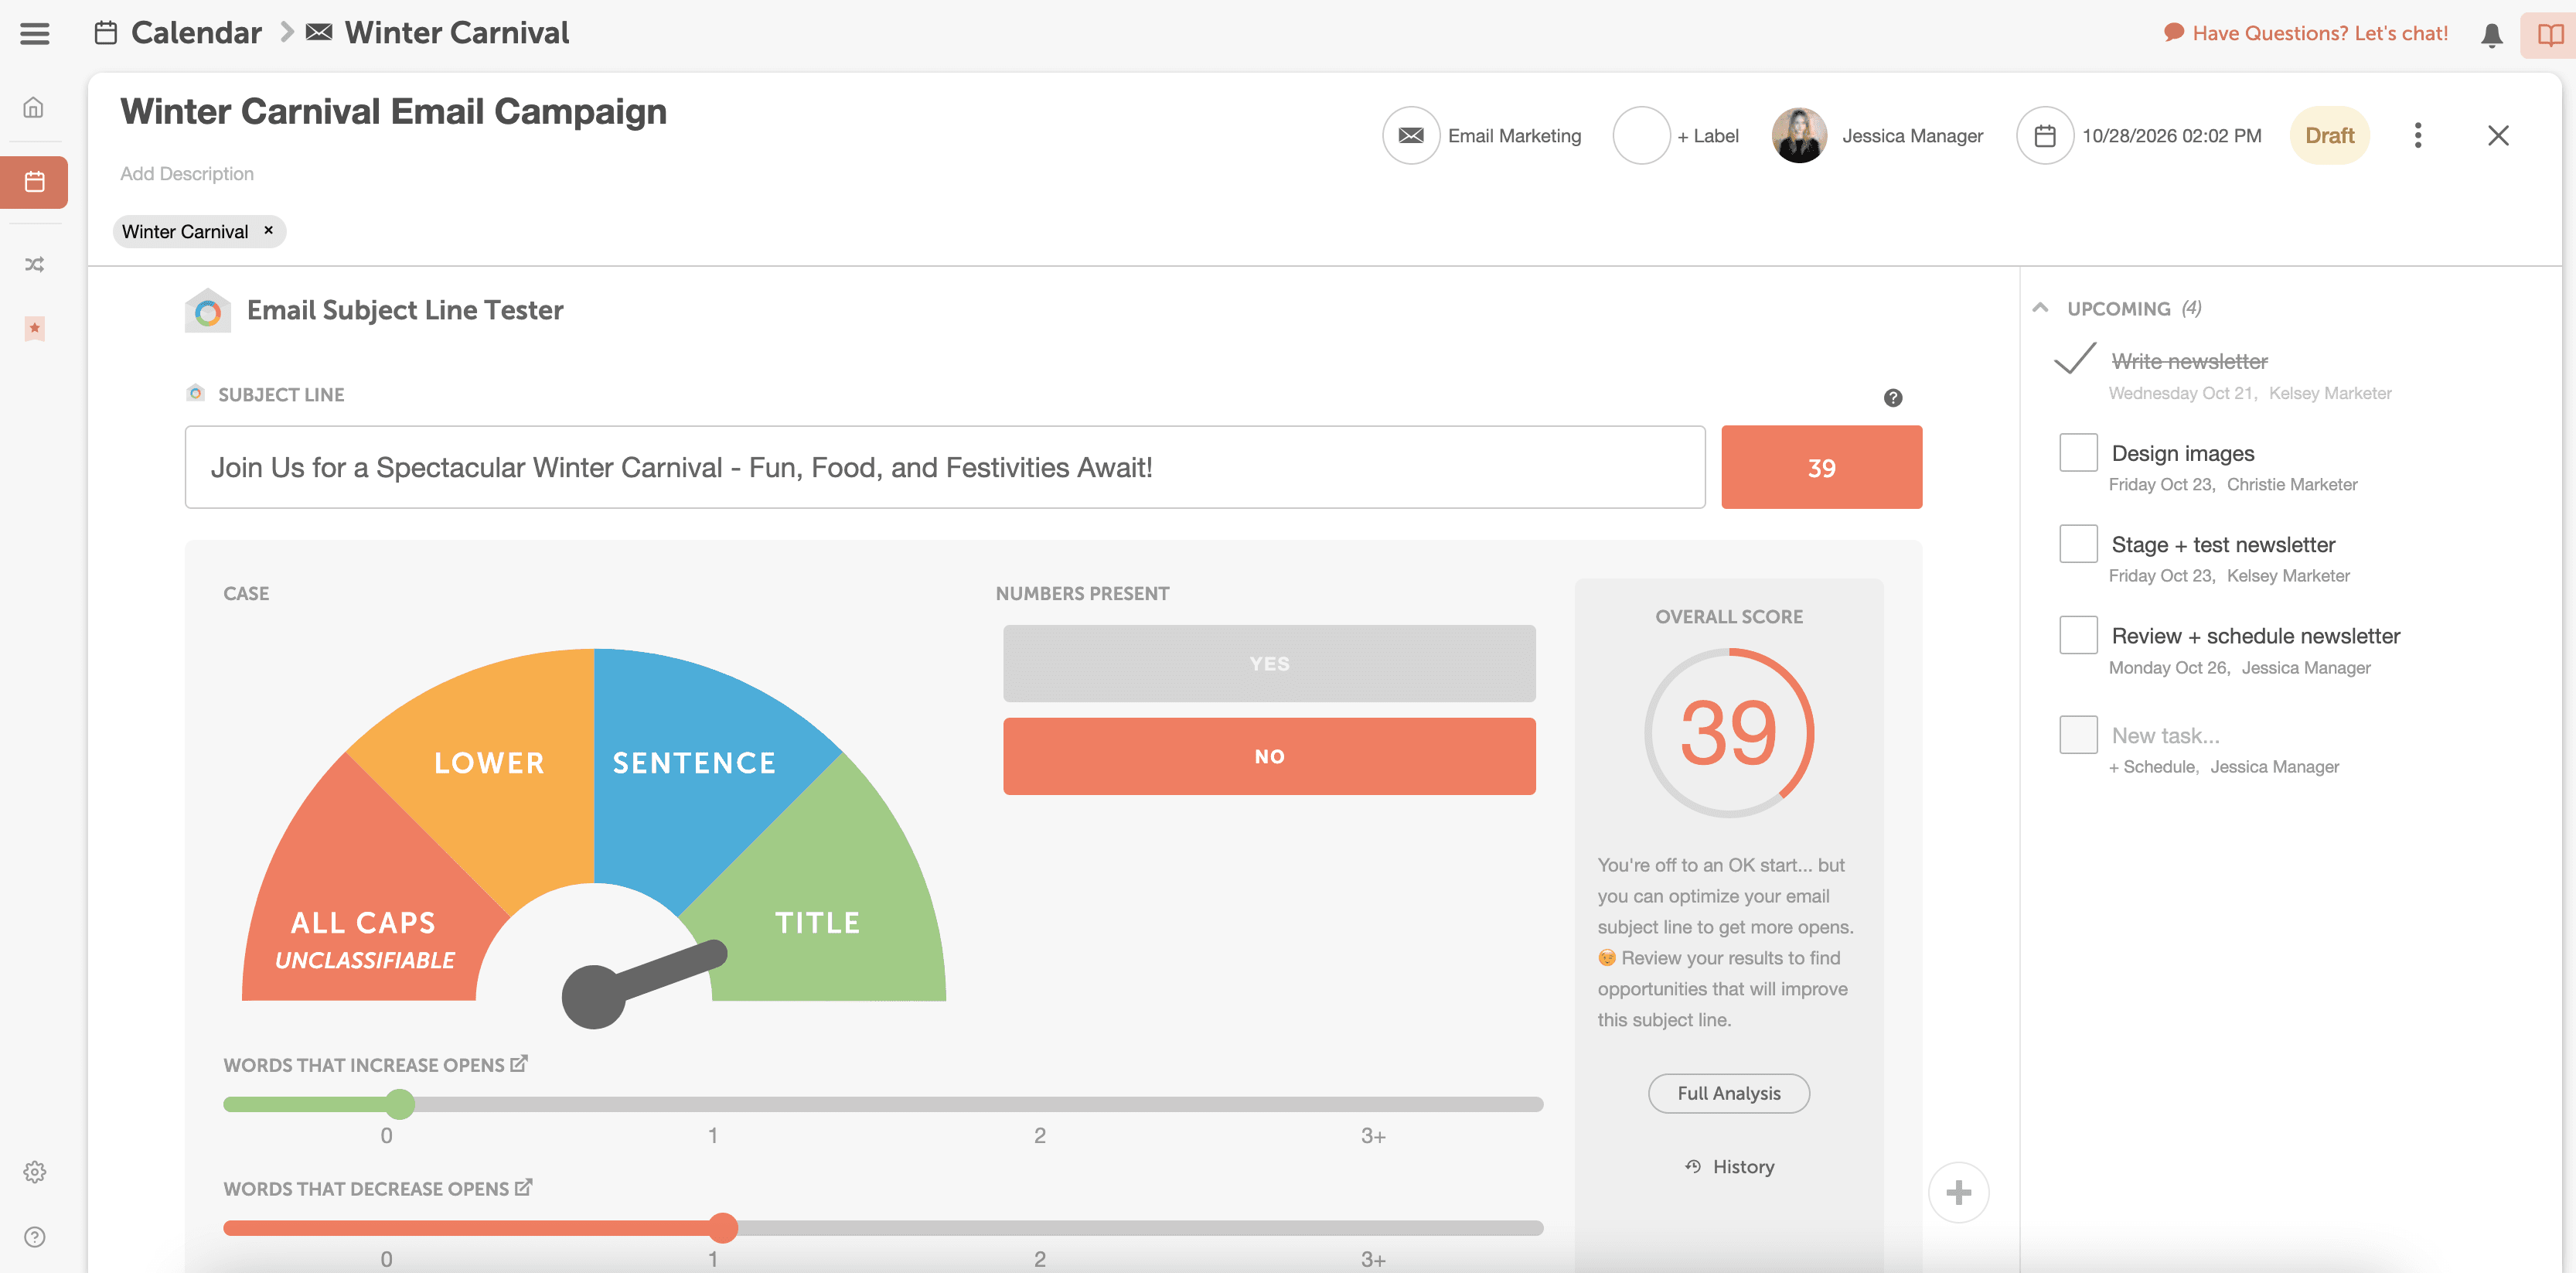Open the shuffle icon in sidebar
Viewport: 2576px width, 1273px height.
34,265
